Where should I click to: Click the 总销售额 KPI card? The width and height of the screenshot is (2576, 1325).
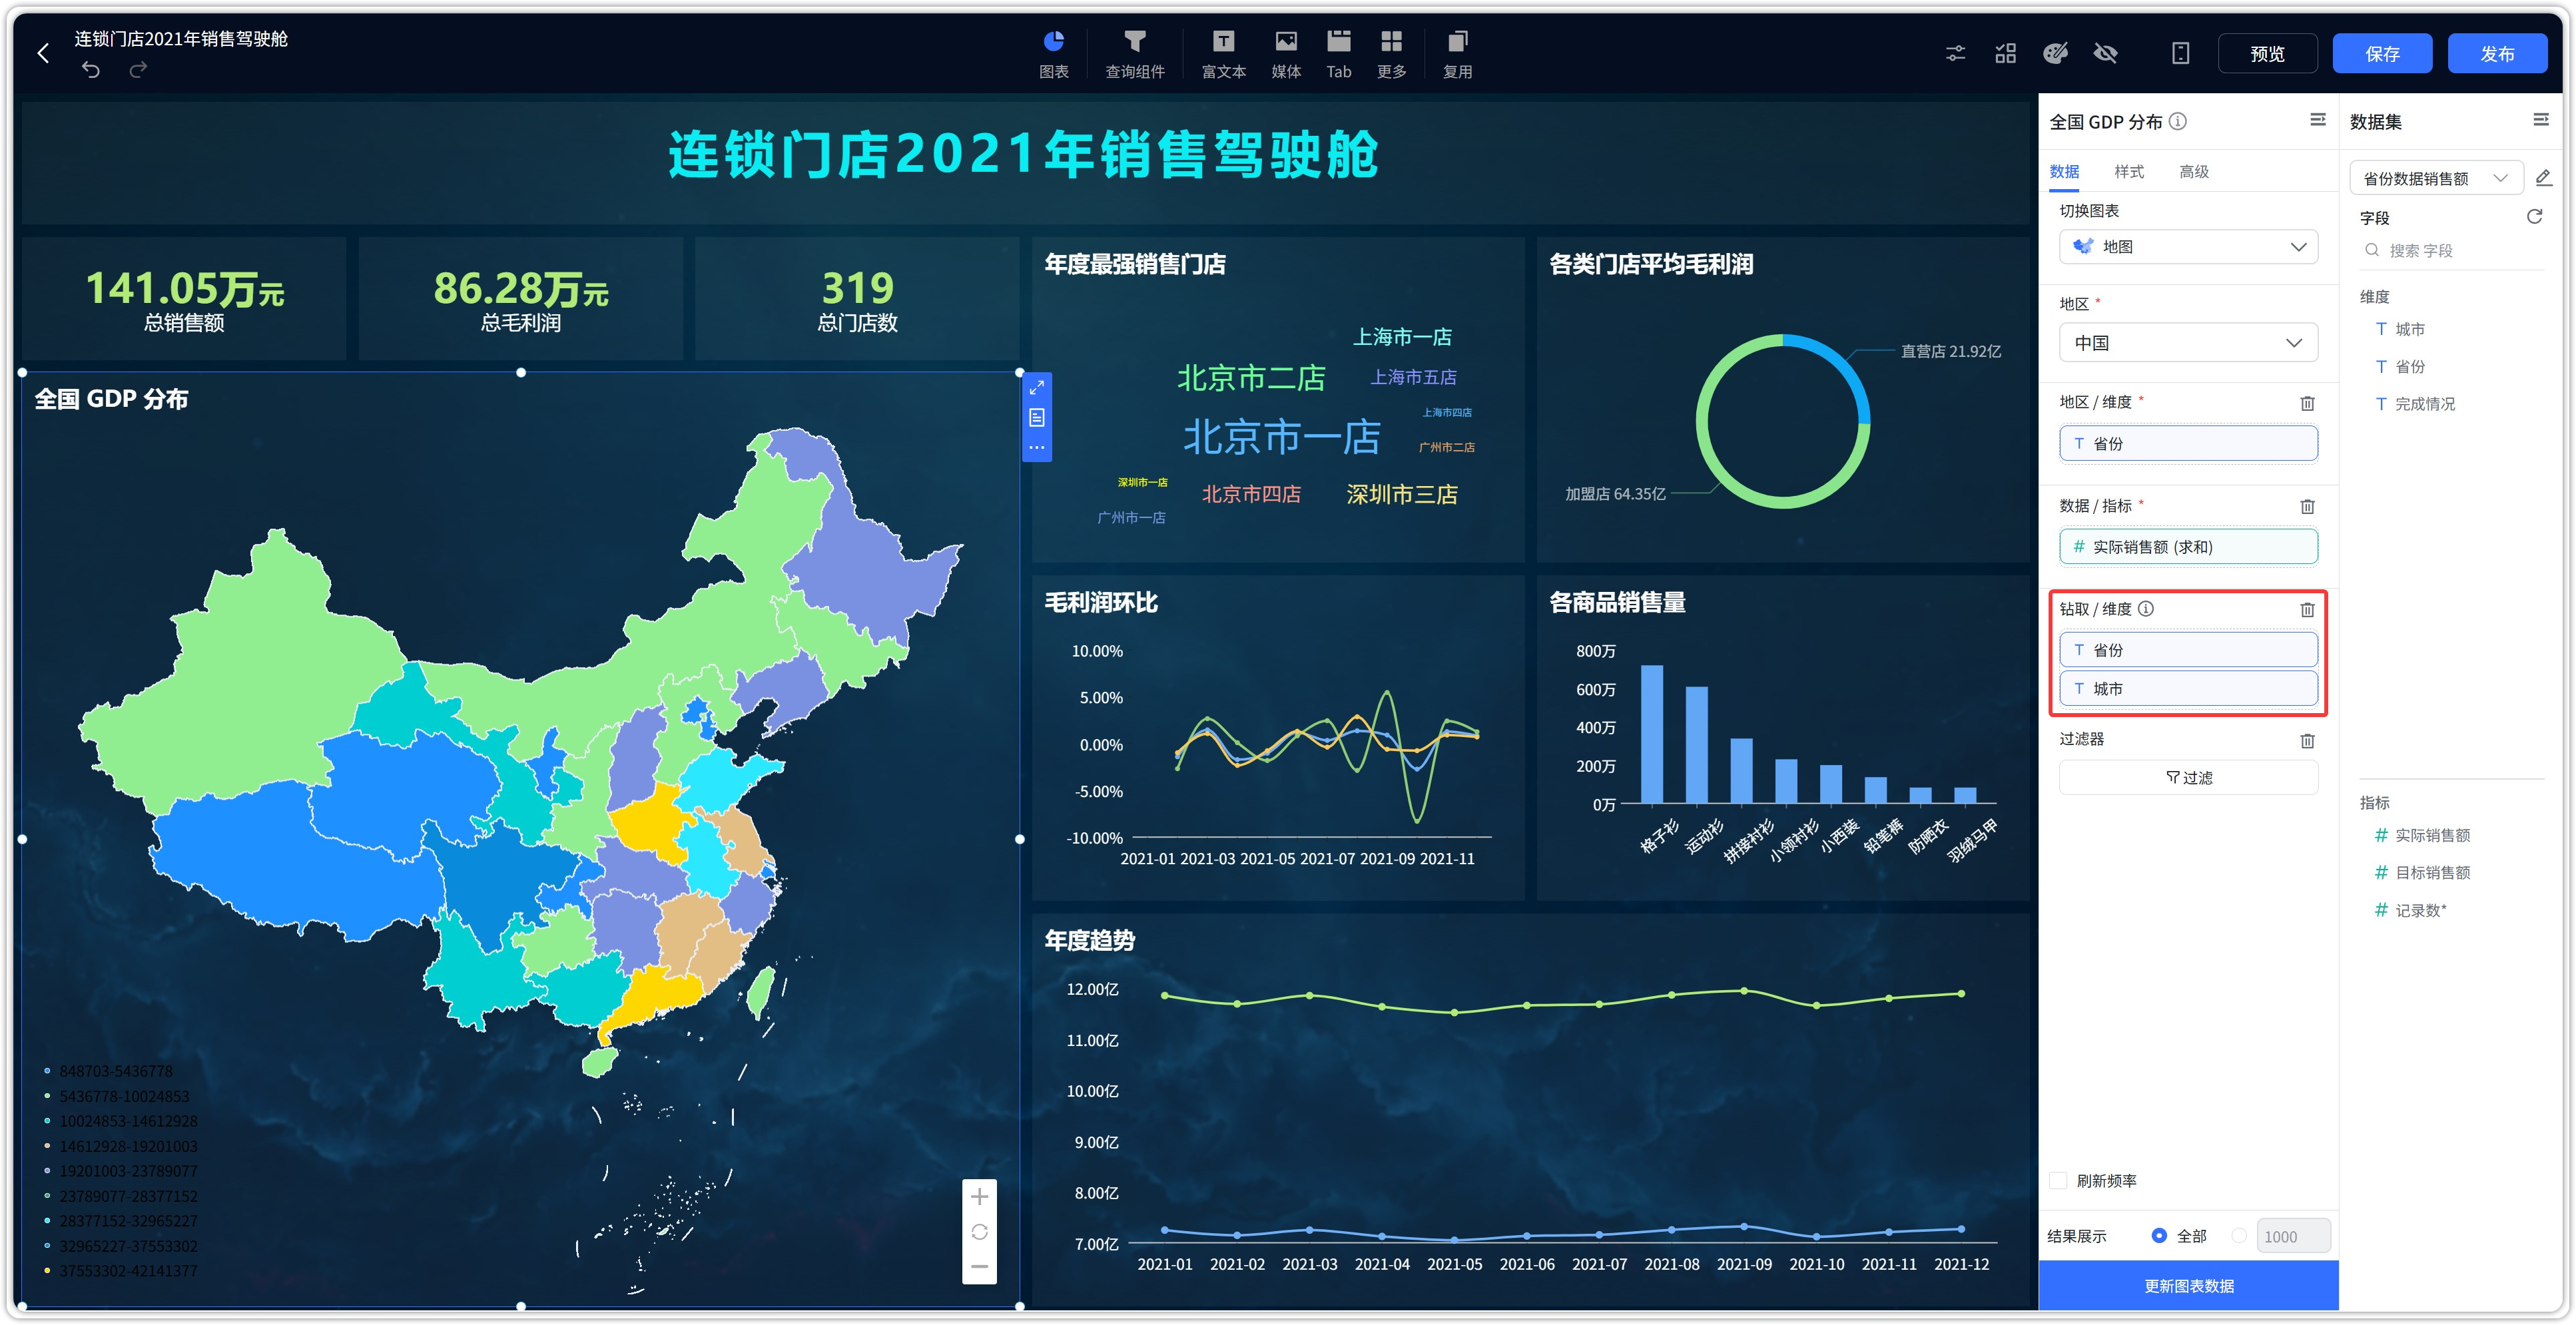(x=184, y=299)
